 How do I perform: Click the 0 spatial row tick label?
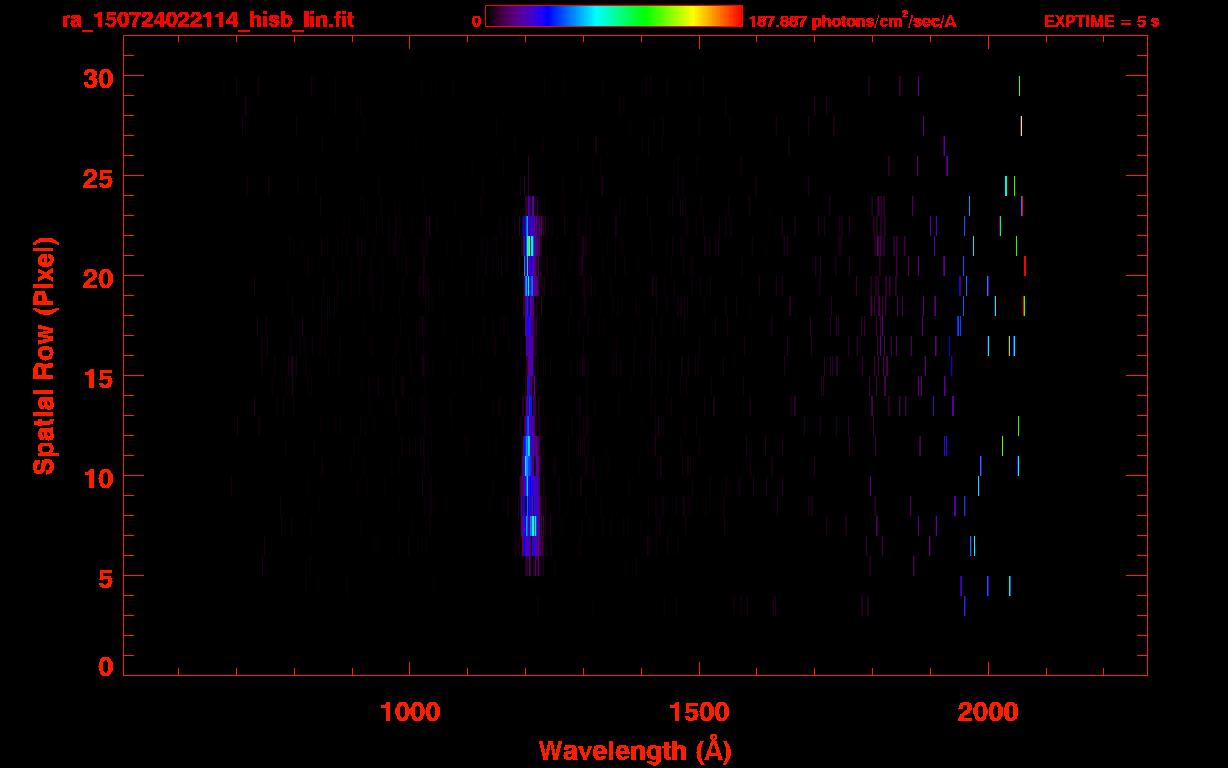(106, 666)
